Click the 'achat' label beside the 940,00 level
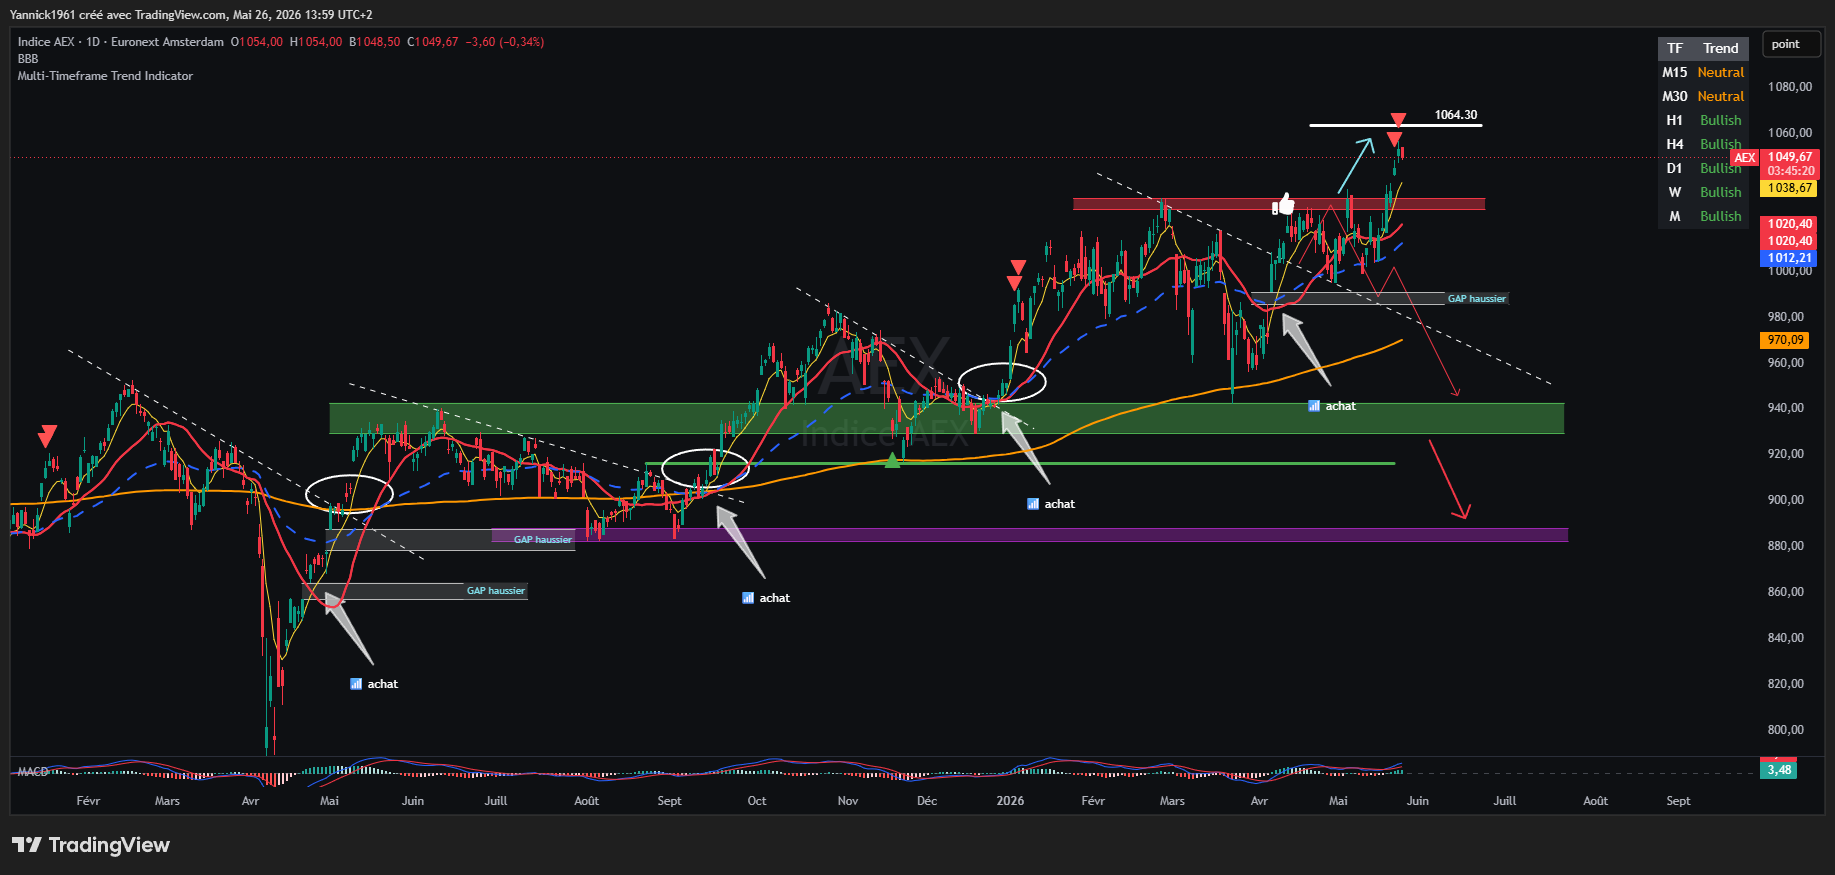1835x875 pixels. 1332,406
